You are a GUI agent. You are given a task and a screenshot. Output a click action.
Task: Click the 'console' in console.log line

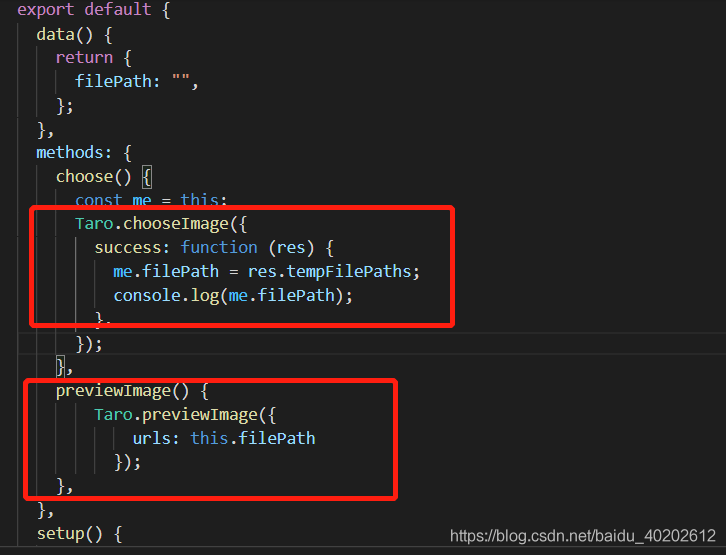pos(147,295)
